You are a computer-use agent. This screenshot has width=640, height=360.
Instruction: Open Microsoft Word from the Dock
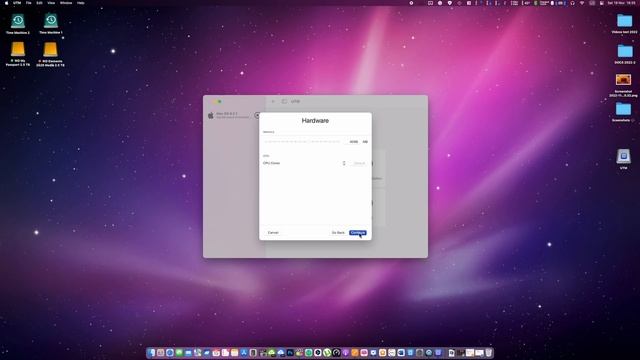pos(401,353)
